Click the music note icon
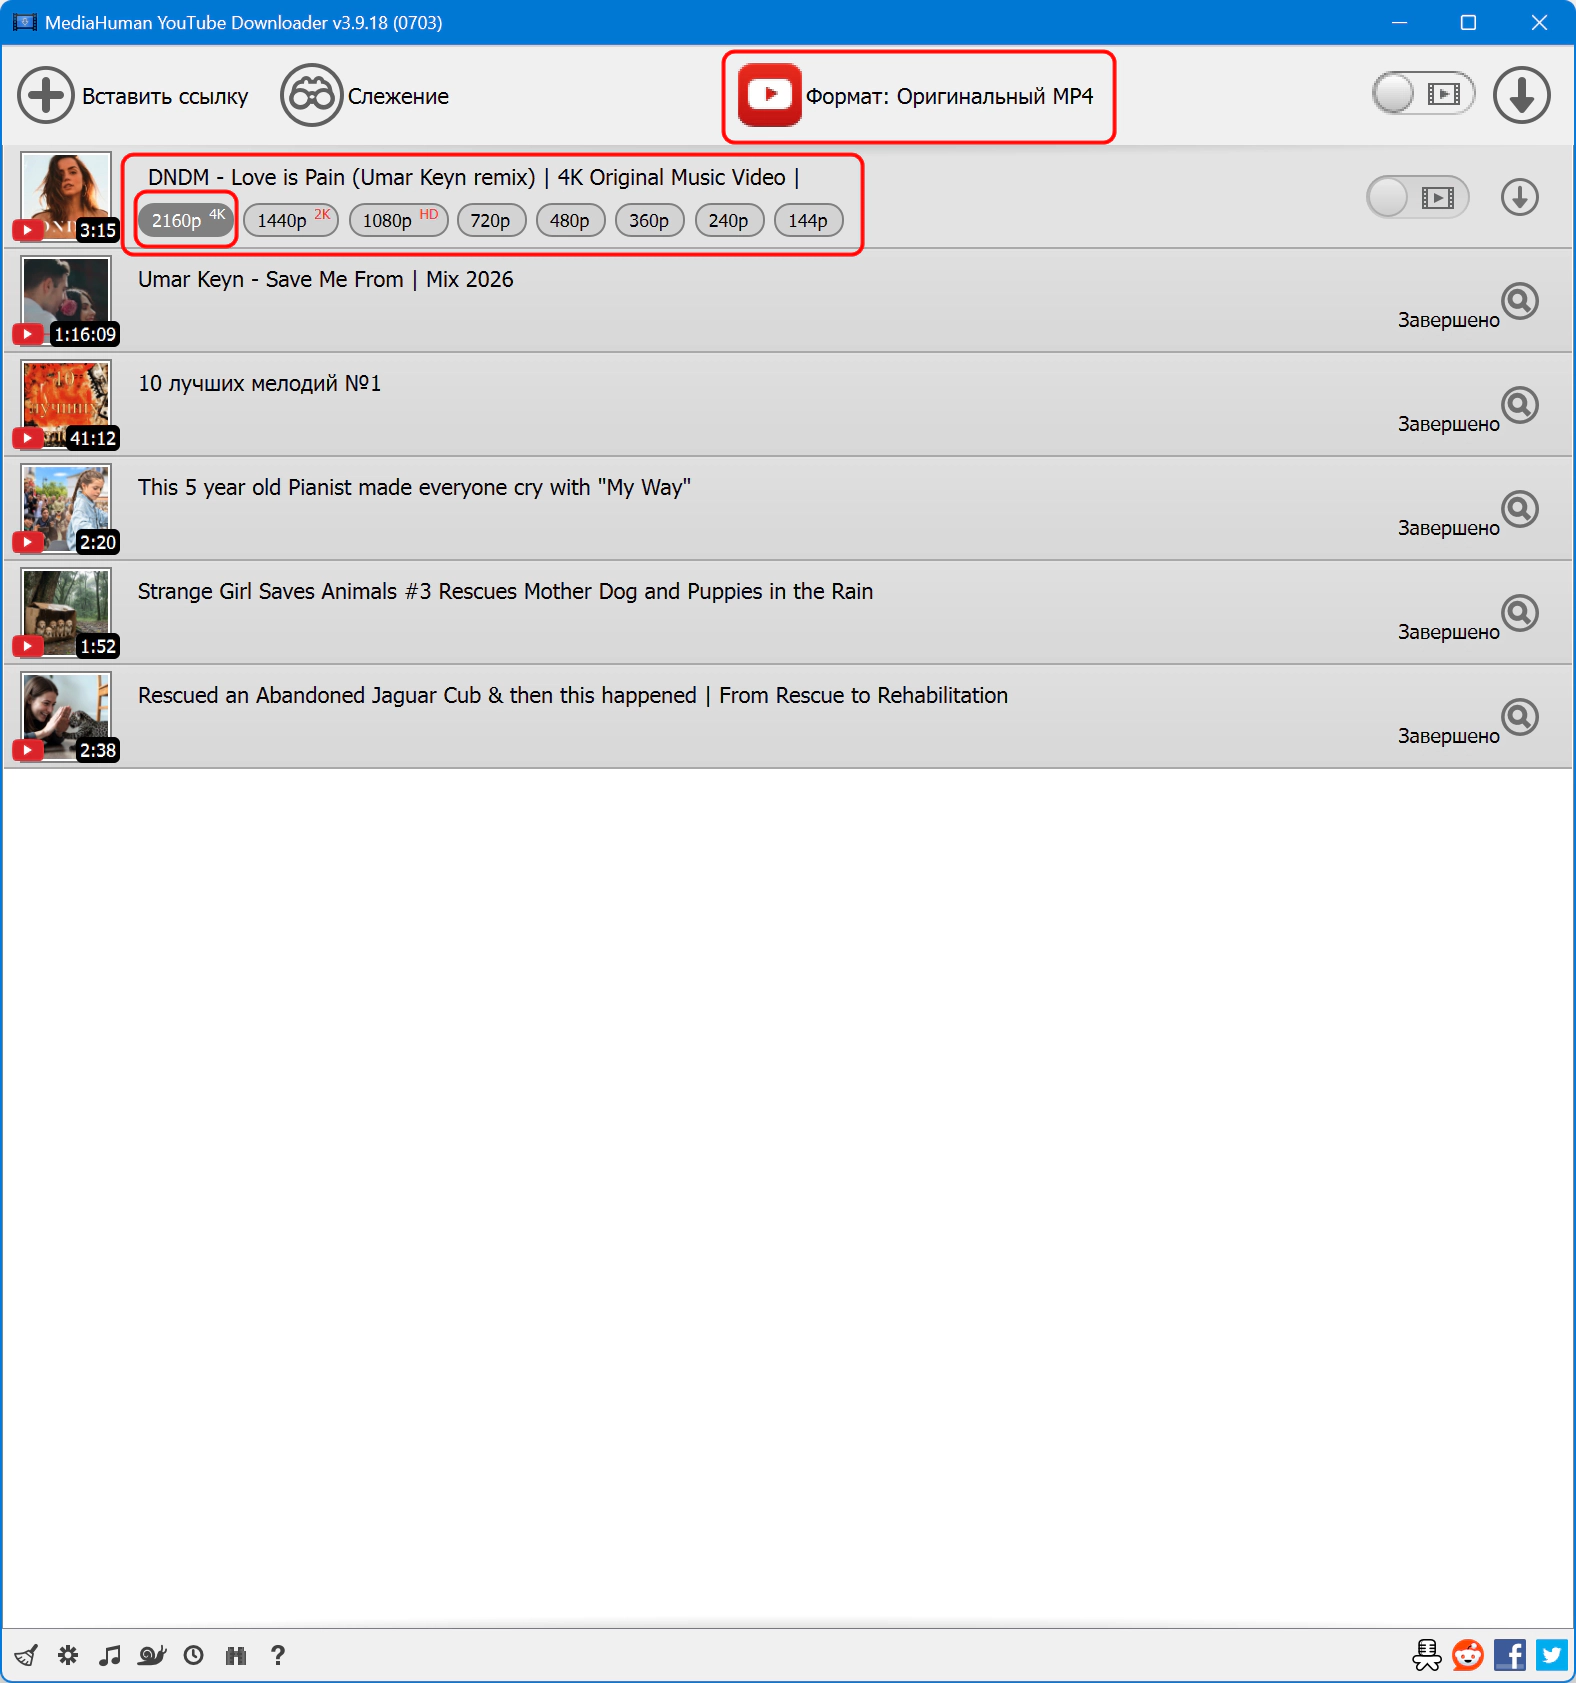 click(x=110, y=1655)
